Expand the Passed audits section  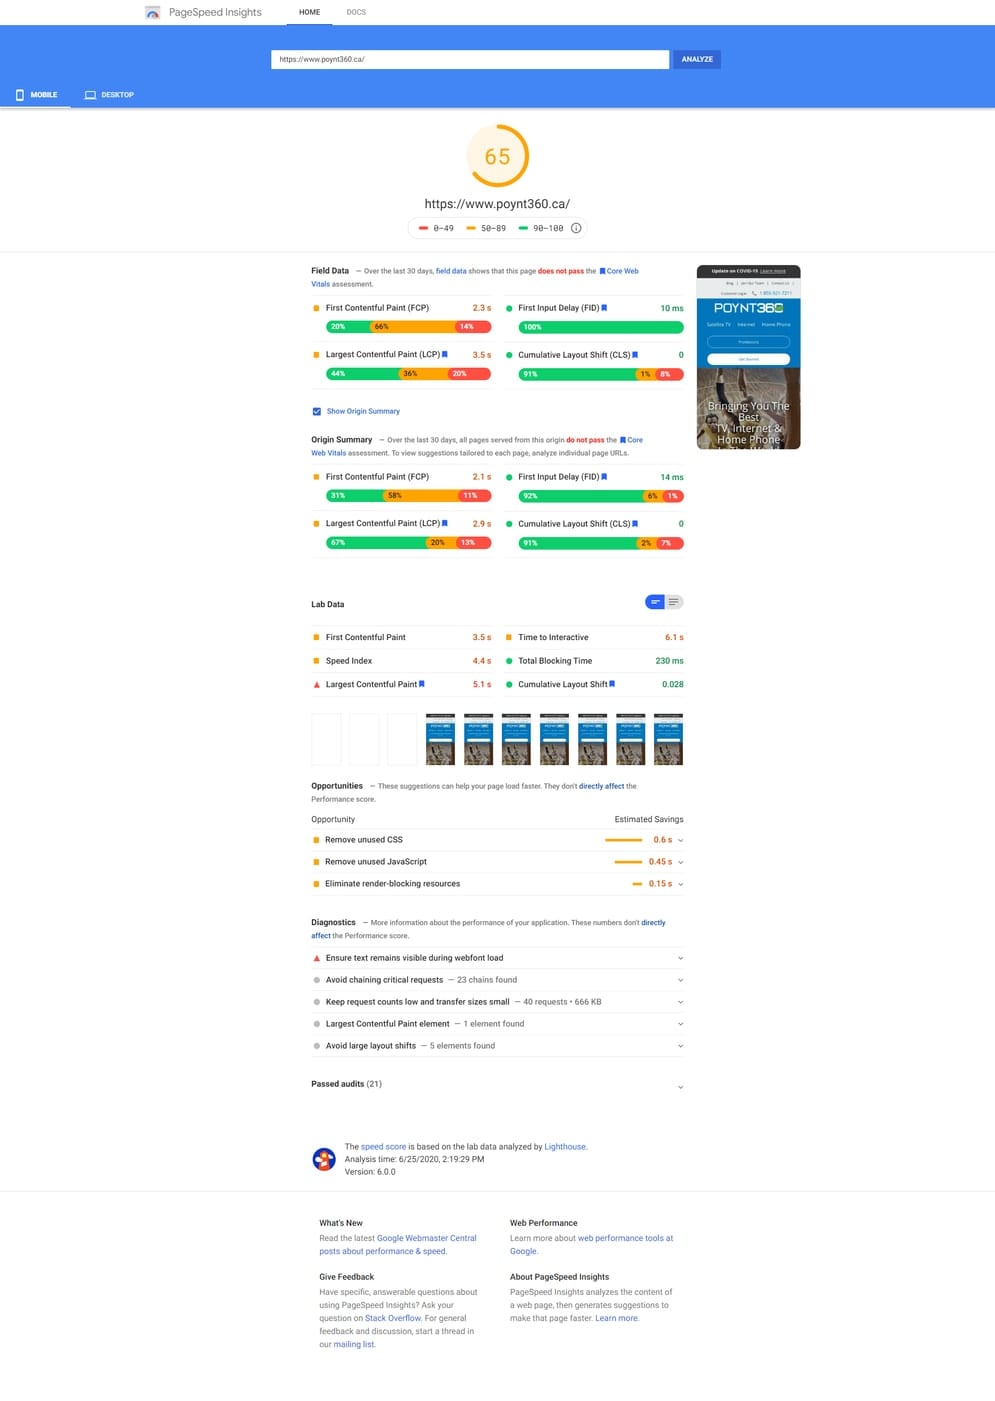tap(681, 1087)
